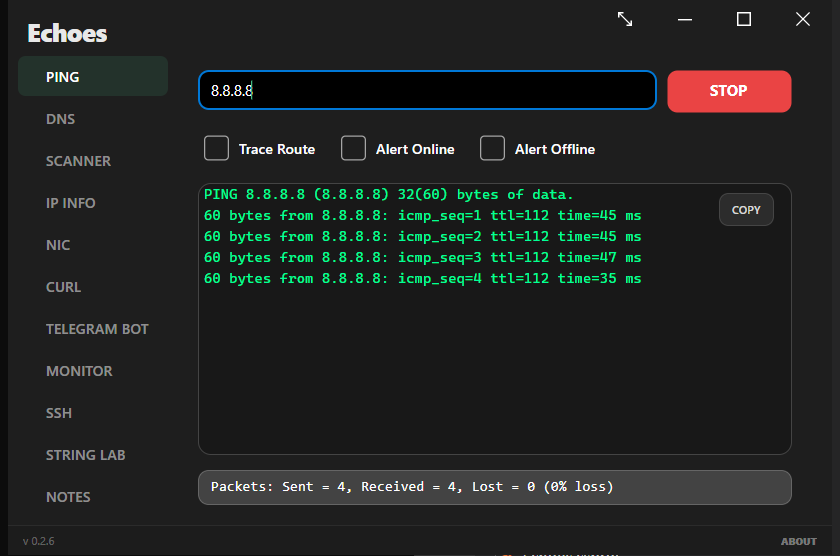Switch to MONITOR view

79,371
